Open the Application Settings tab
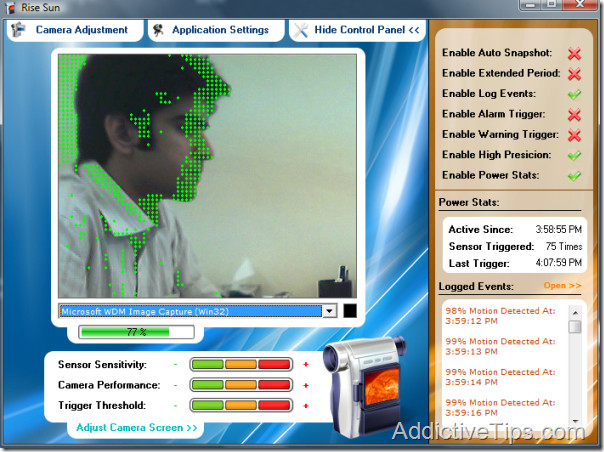 pos(216,30)
